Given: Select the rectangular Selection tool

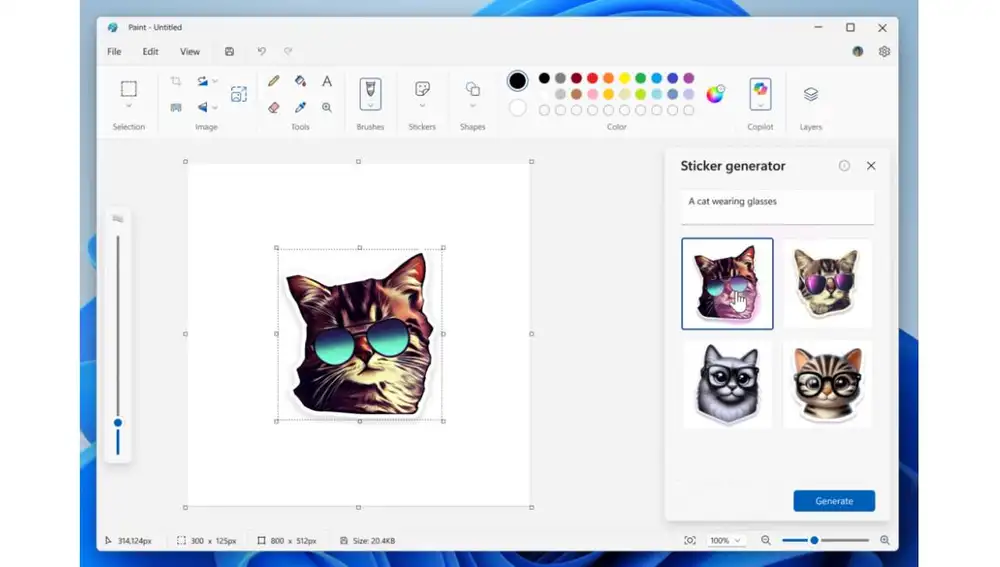Looking at the screenshot, I should click(129, 89).
